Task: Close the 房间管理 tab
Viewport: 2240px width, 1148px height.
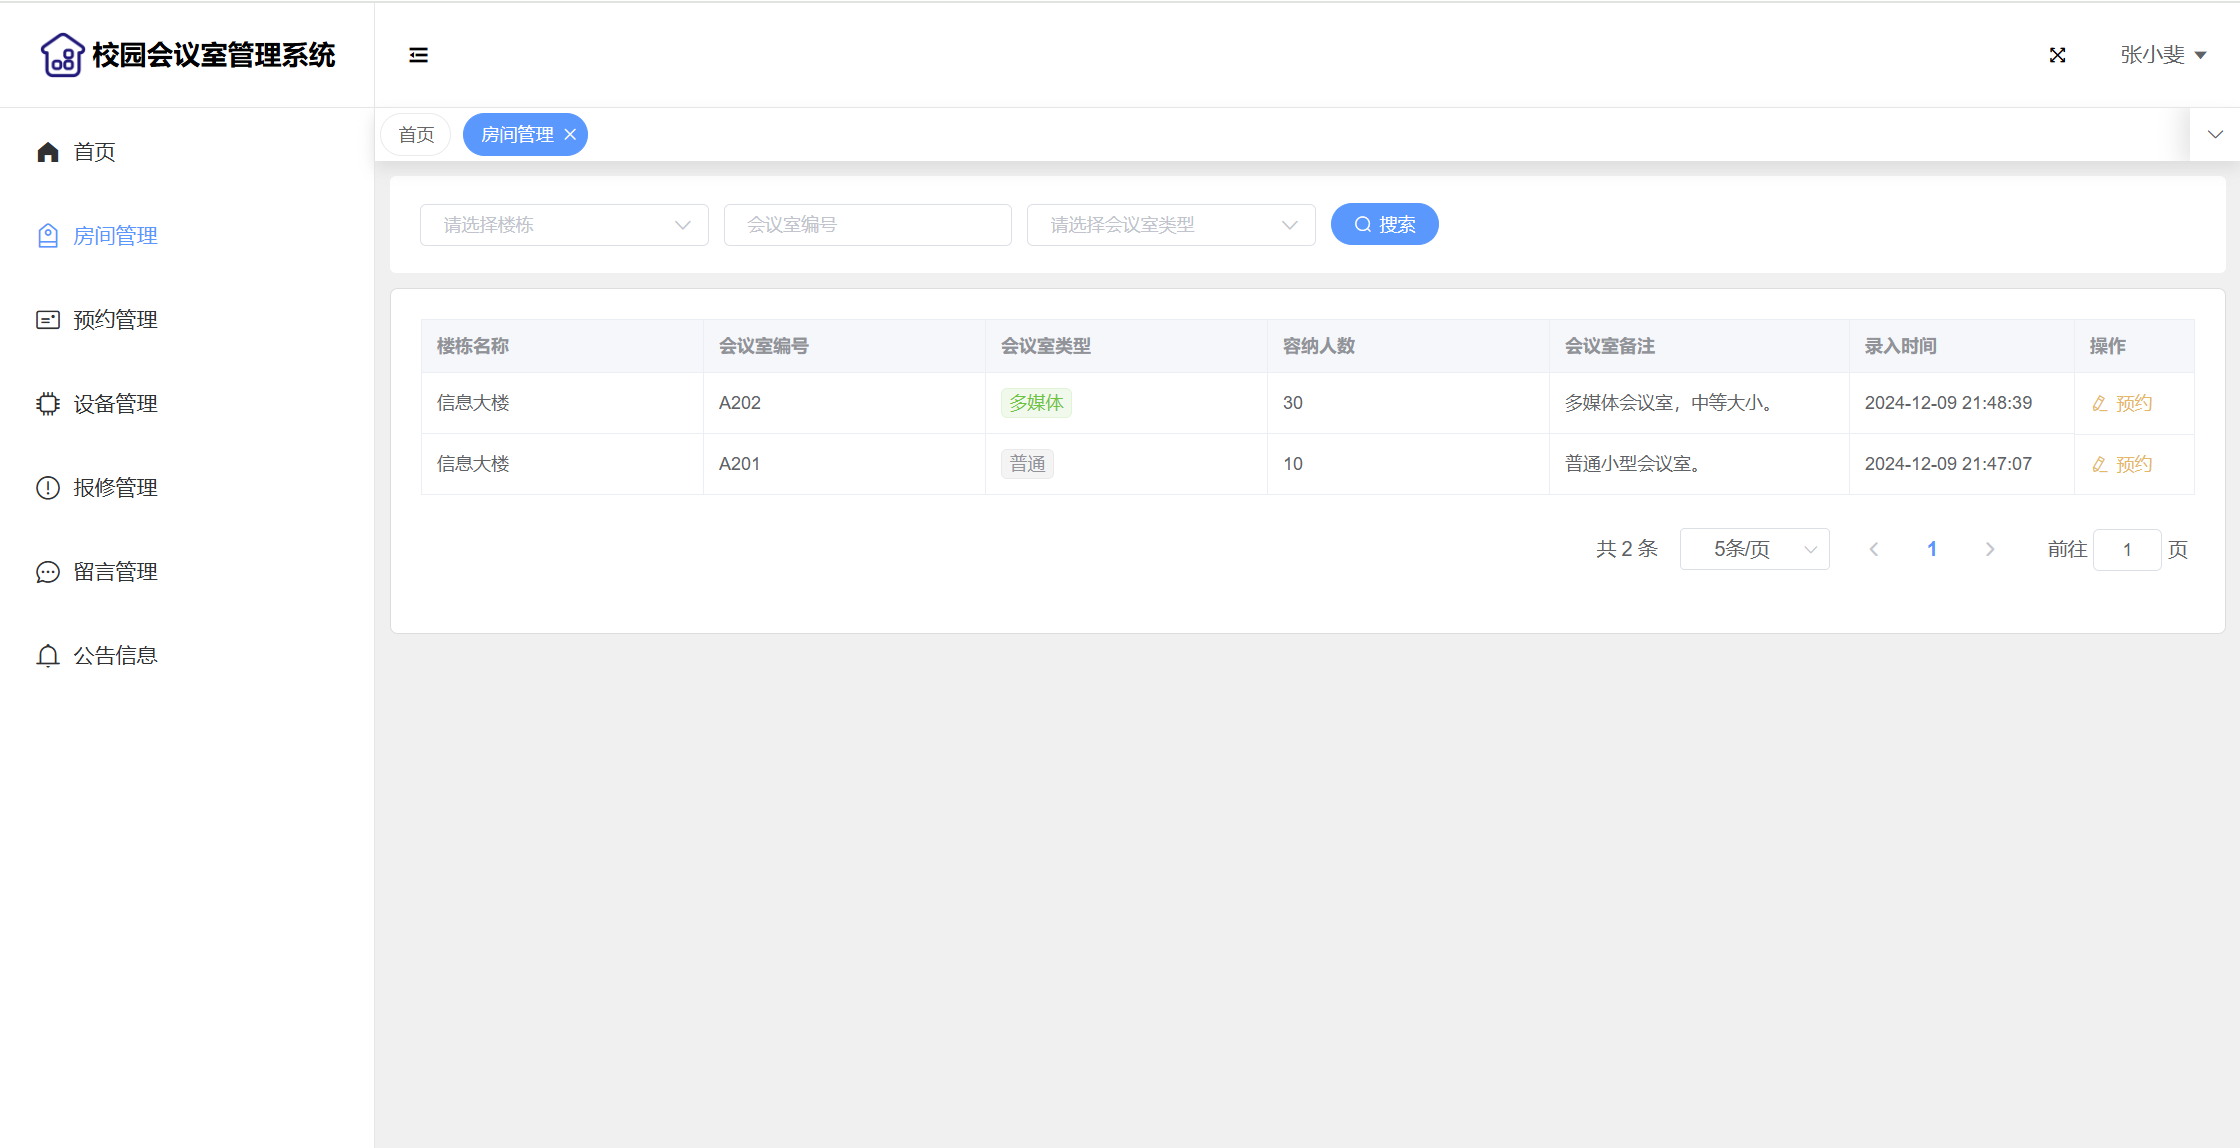Action: pyautogui.click(x=570, y=135)
